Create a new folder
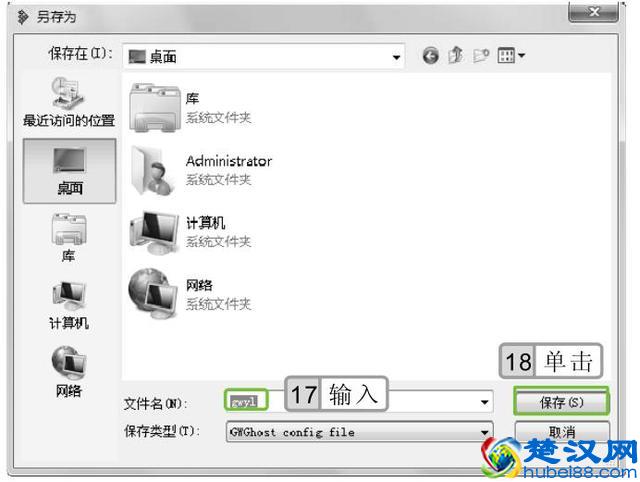 point(481,56)
